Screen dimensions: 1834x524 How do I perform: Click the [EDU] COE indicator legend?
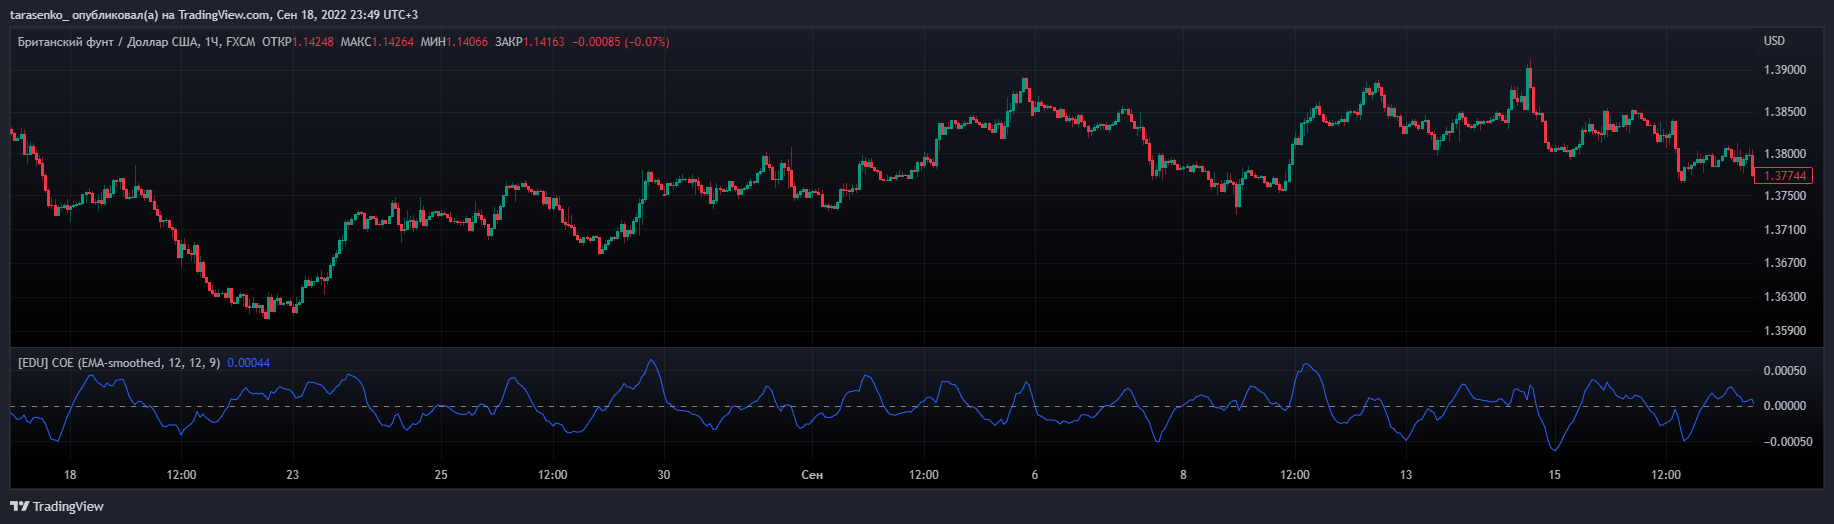[119, 363]
